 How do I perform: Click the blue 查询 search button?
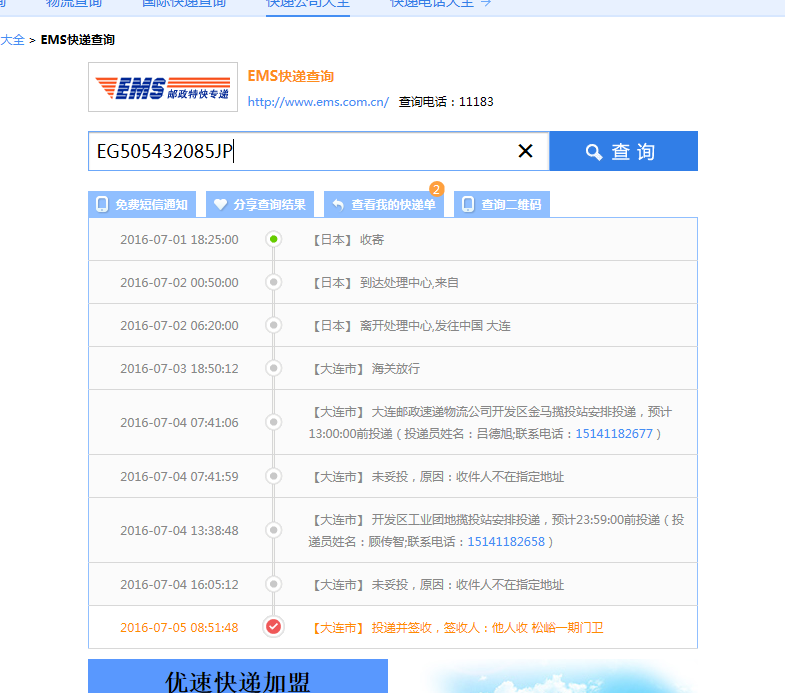pos(623,151)
